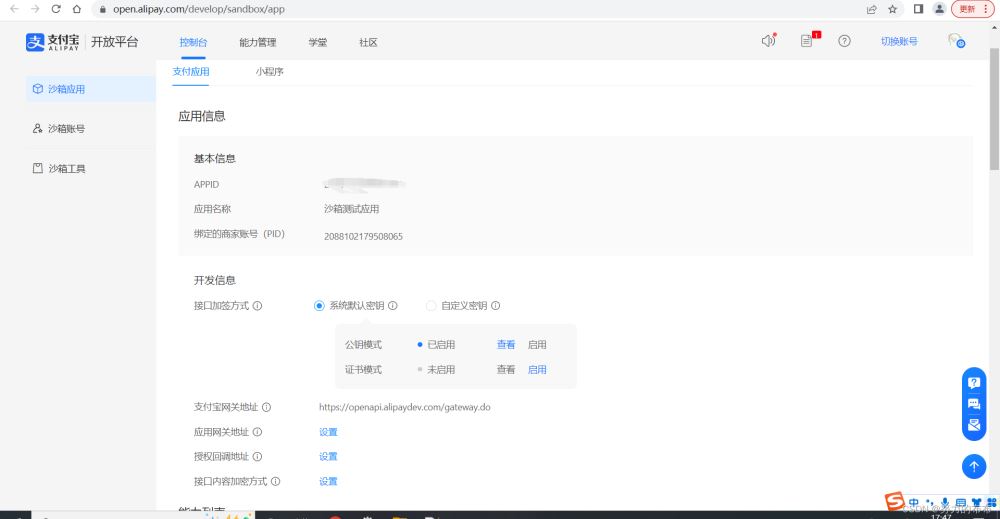Click the info icon beside 支付宝网关地址

(x=266, y=408)
